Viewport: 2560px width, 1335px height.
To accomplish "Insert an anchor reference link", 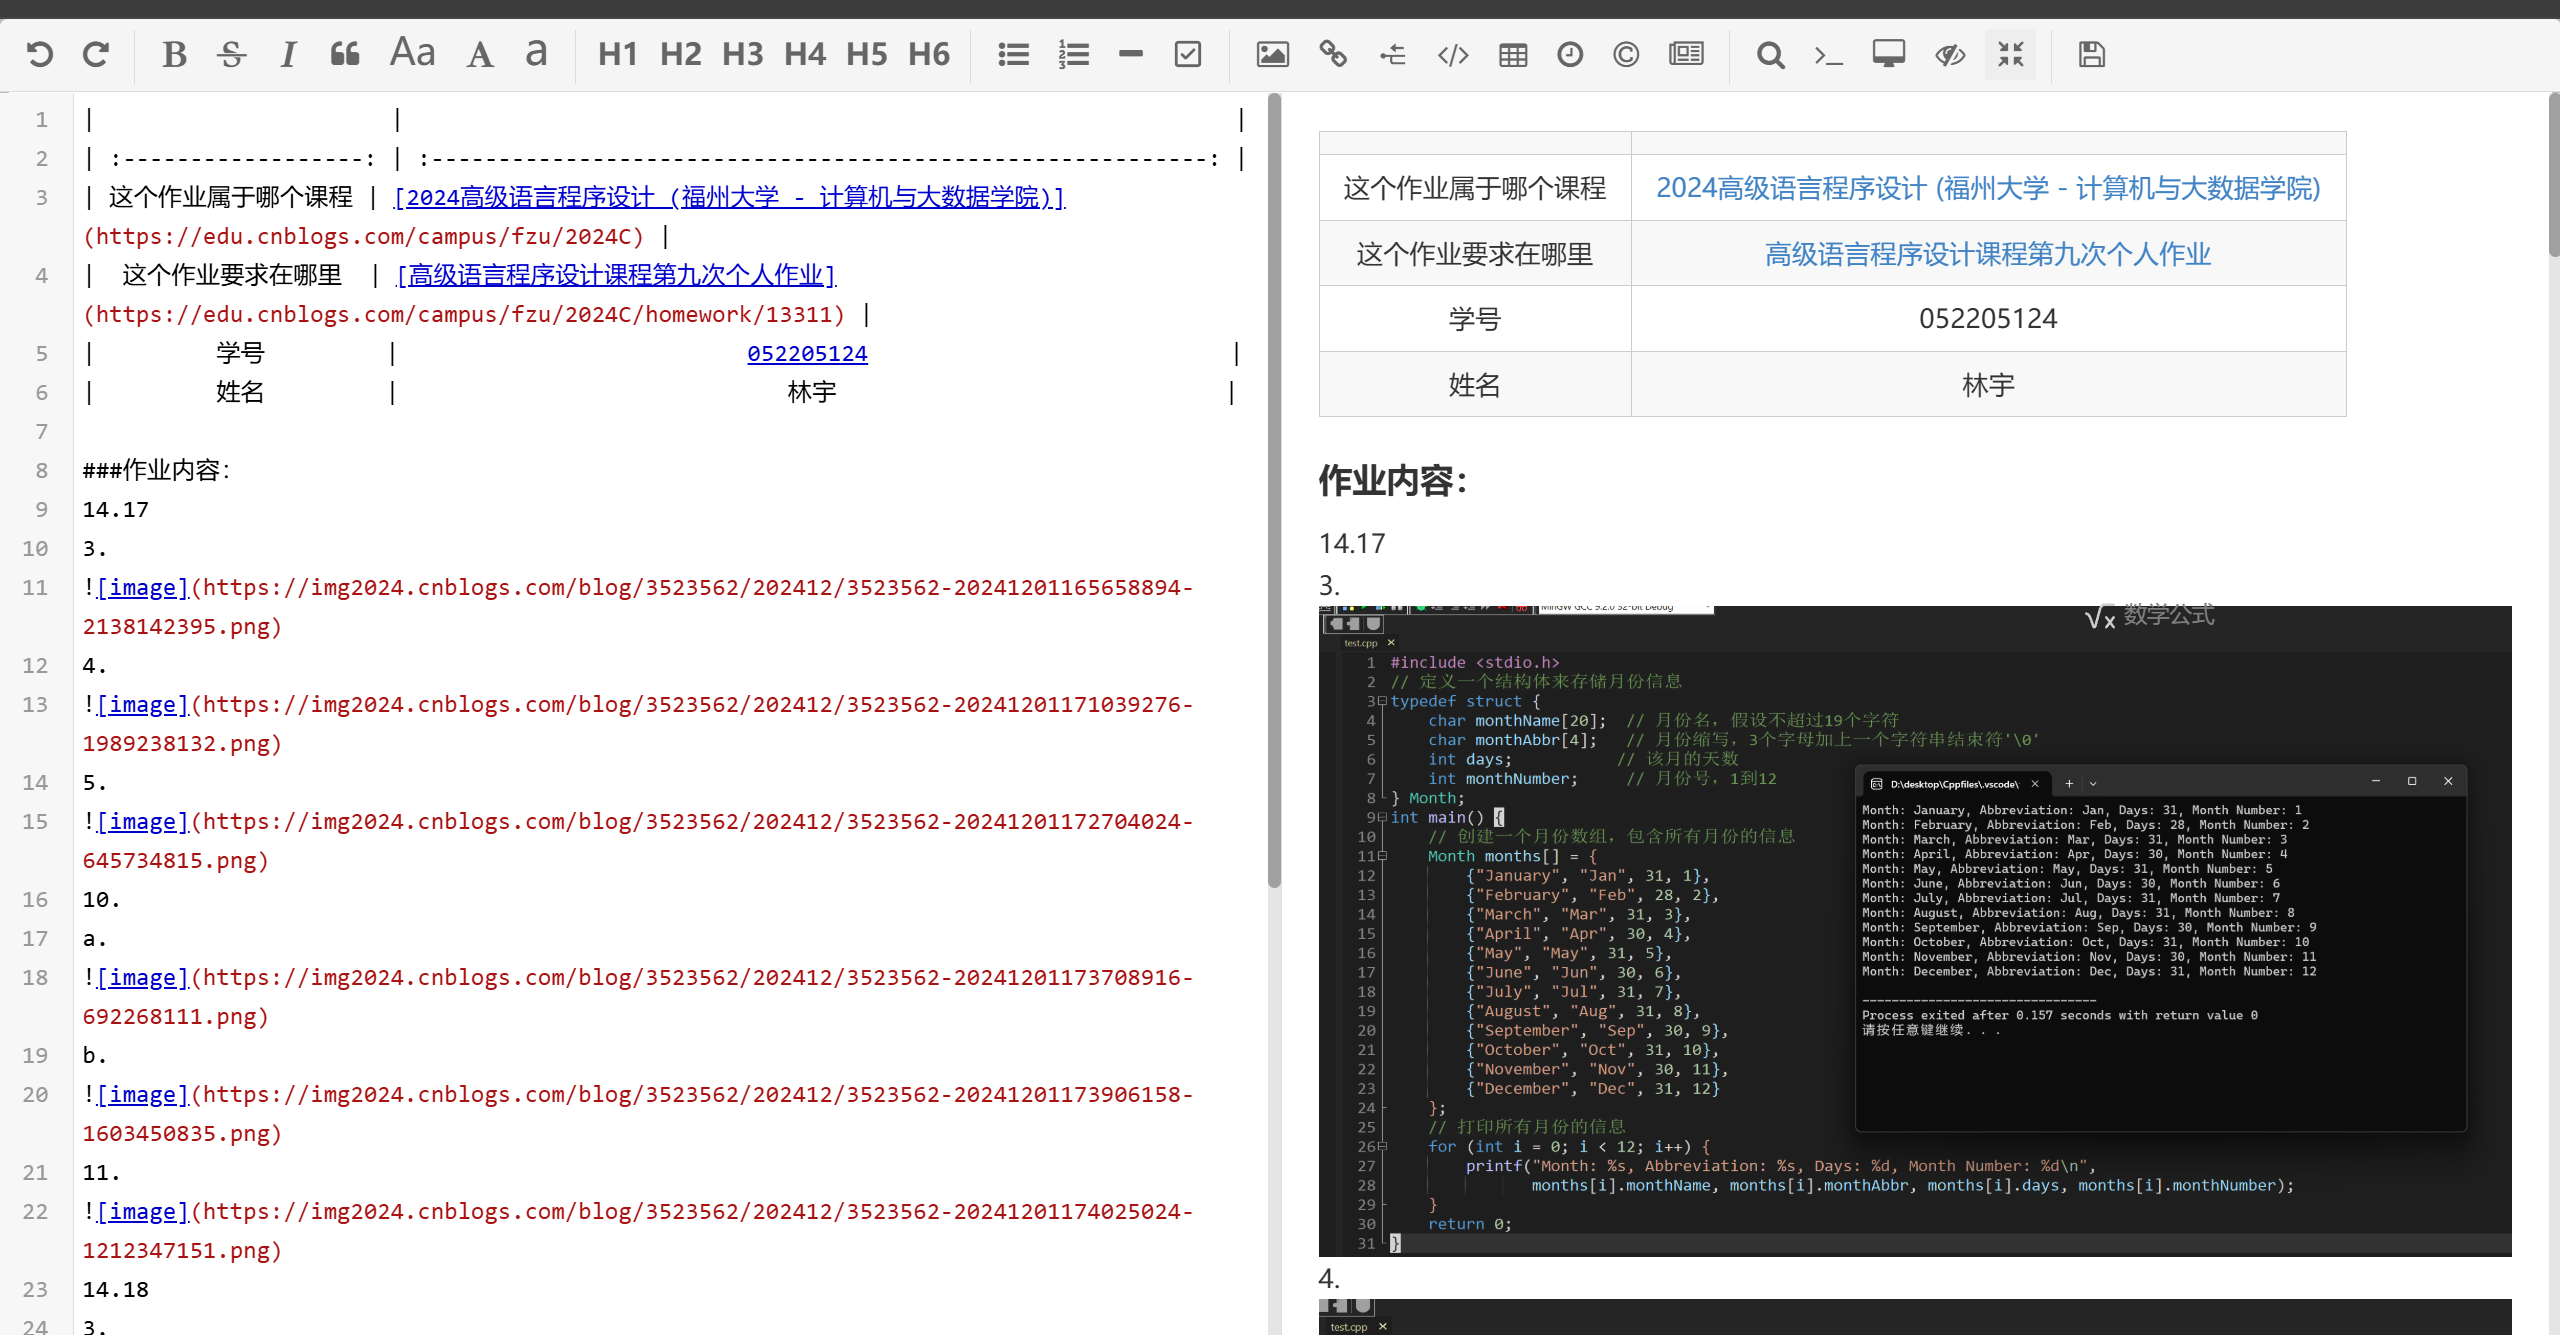I will pyautogui.click(x=1392, y=54).
